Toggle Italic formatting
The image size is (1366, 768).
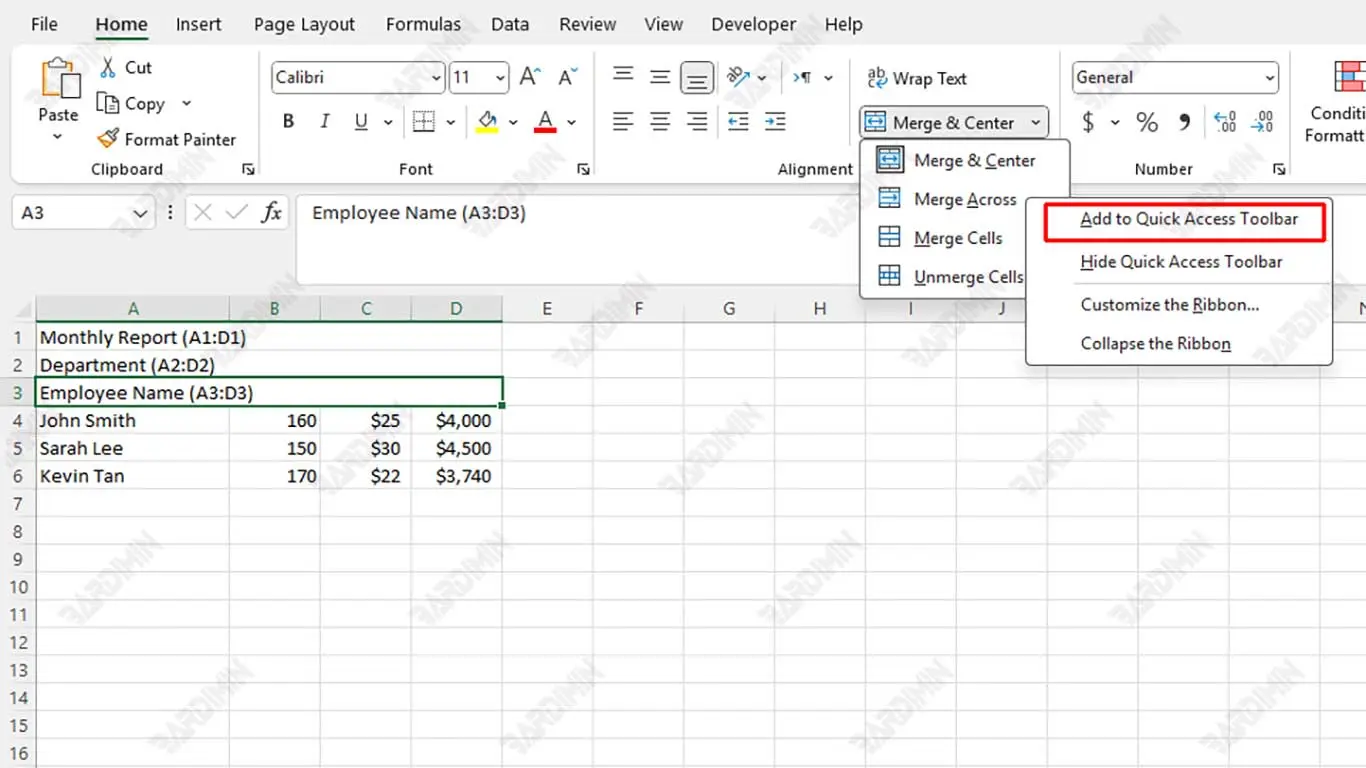(x=324, y=122)
